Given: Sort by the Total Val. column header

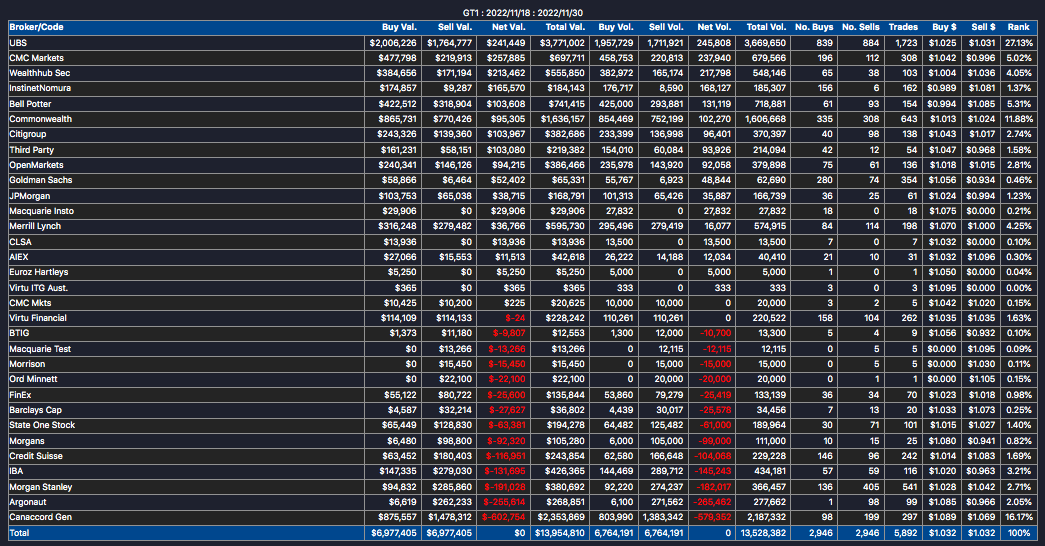Looking at the screenshot, I should (565, 27).
